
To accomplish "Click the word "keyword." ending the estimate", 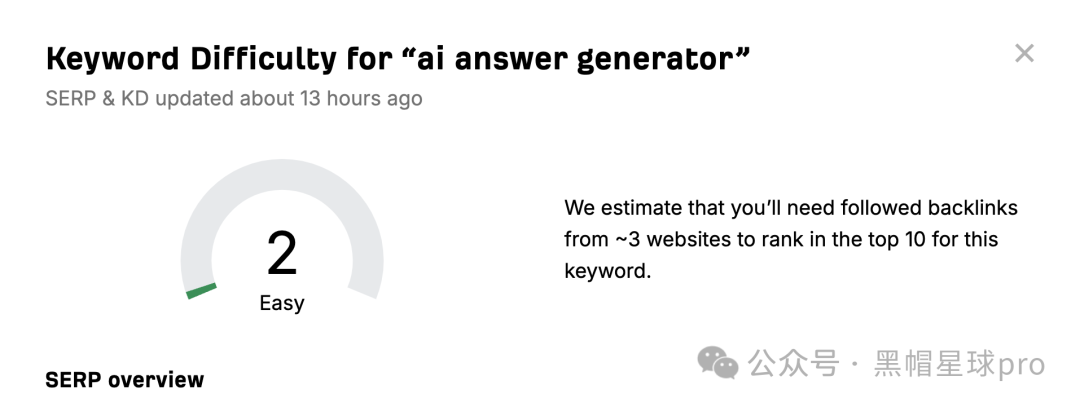I will (608, 271).
